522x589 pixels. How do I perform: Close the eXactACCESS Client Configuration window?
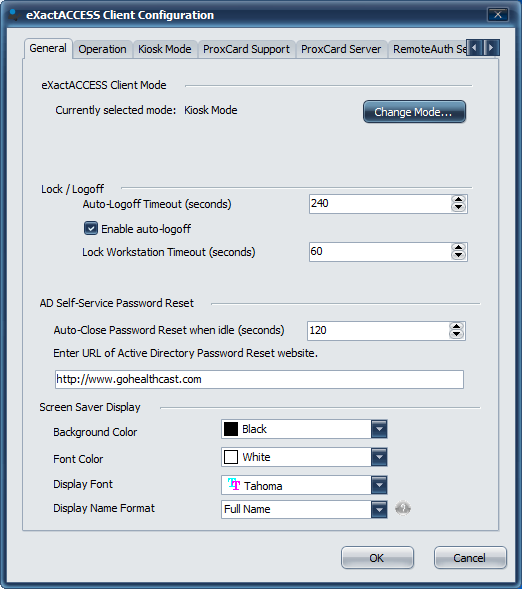coord(498,15)
